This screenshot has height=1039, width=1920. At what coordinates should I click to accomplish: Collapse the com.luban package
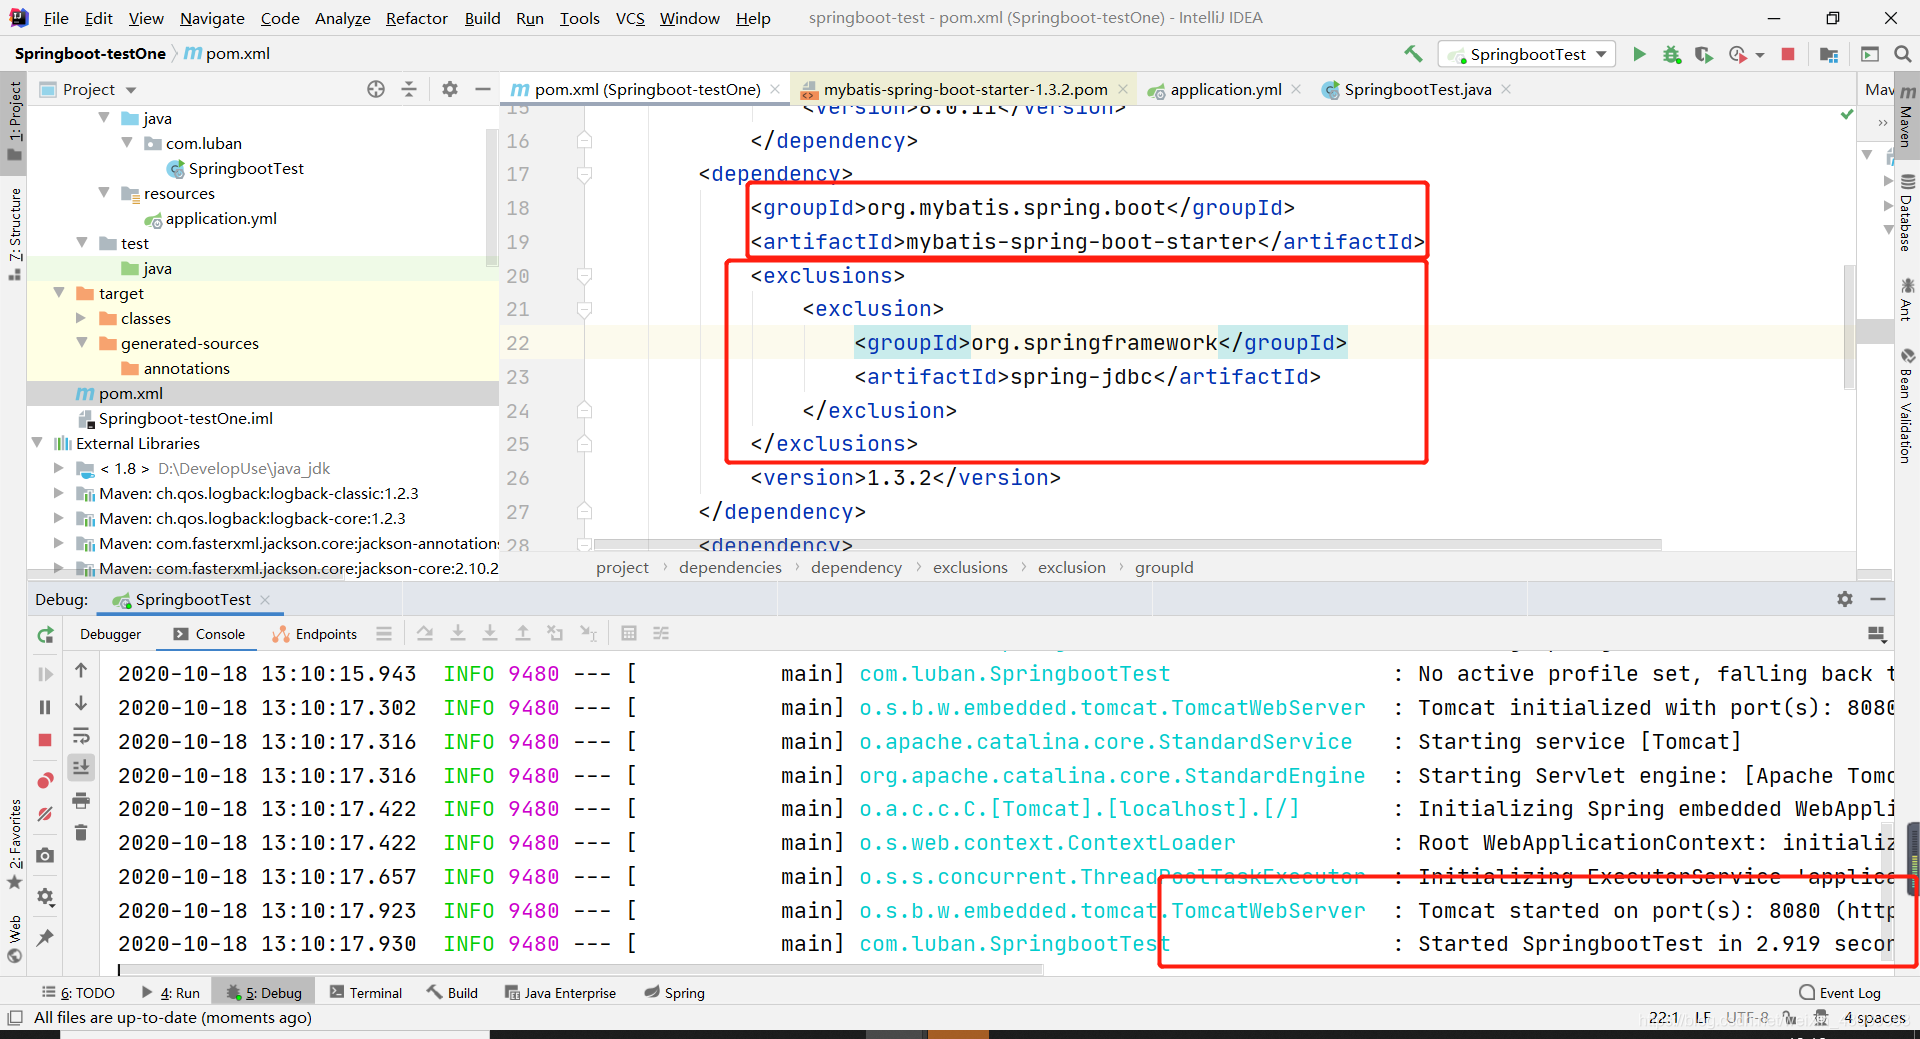pos(127,143)
